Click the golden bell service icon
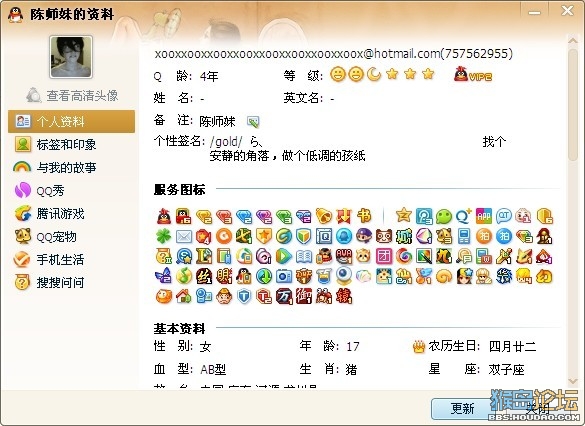Viewport: 585px width, 426px height. [x=323, y=216]
